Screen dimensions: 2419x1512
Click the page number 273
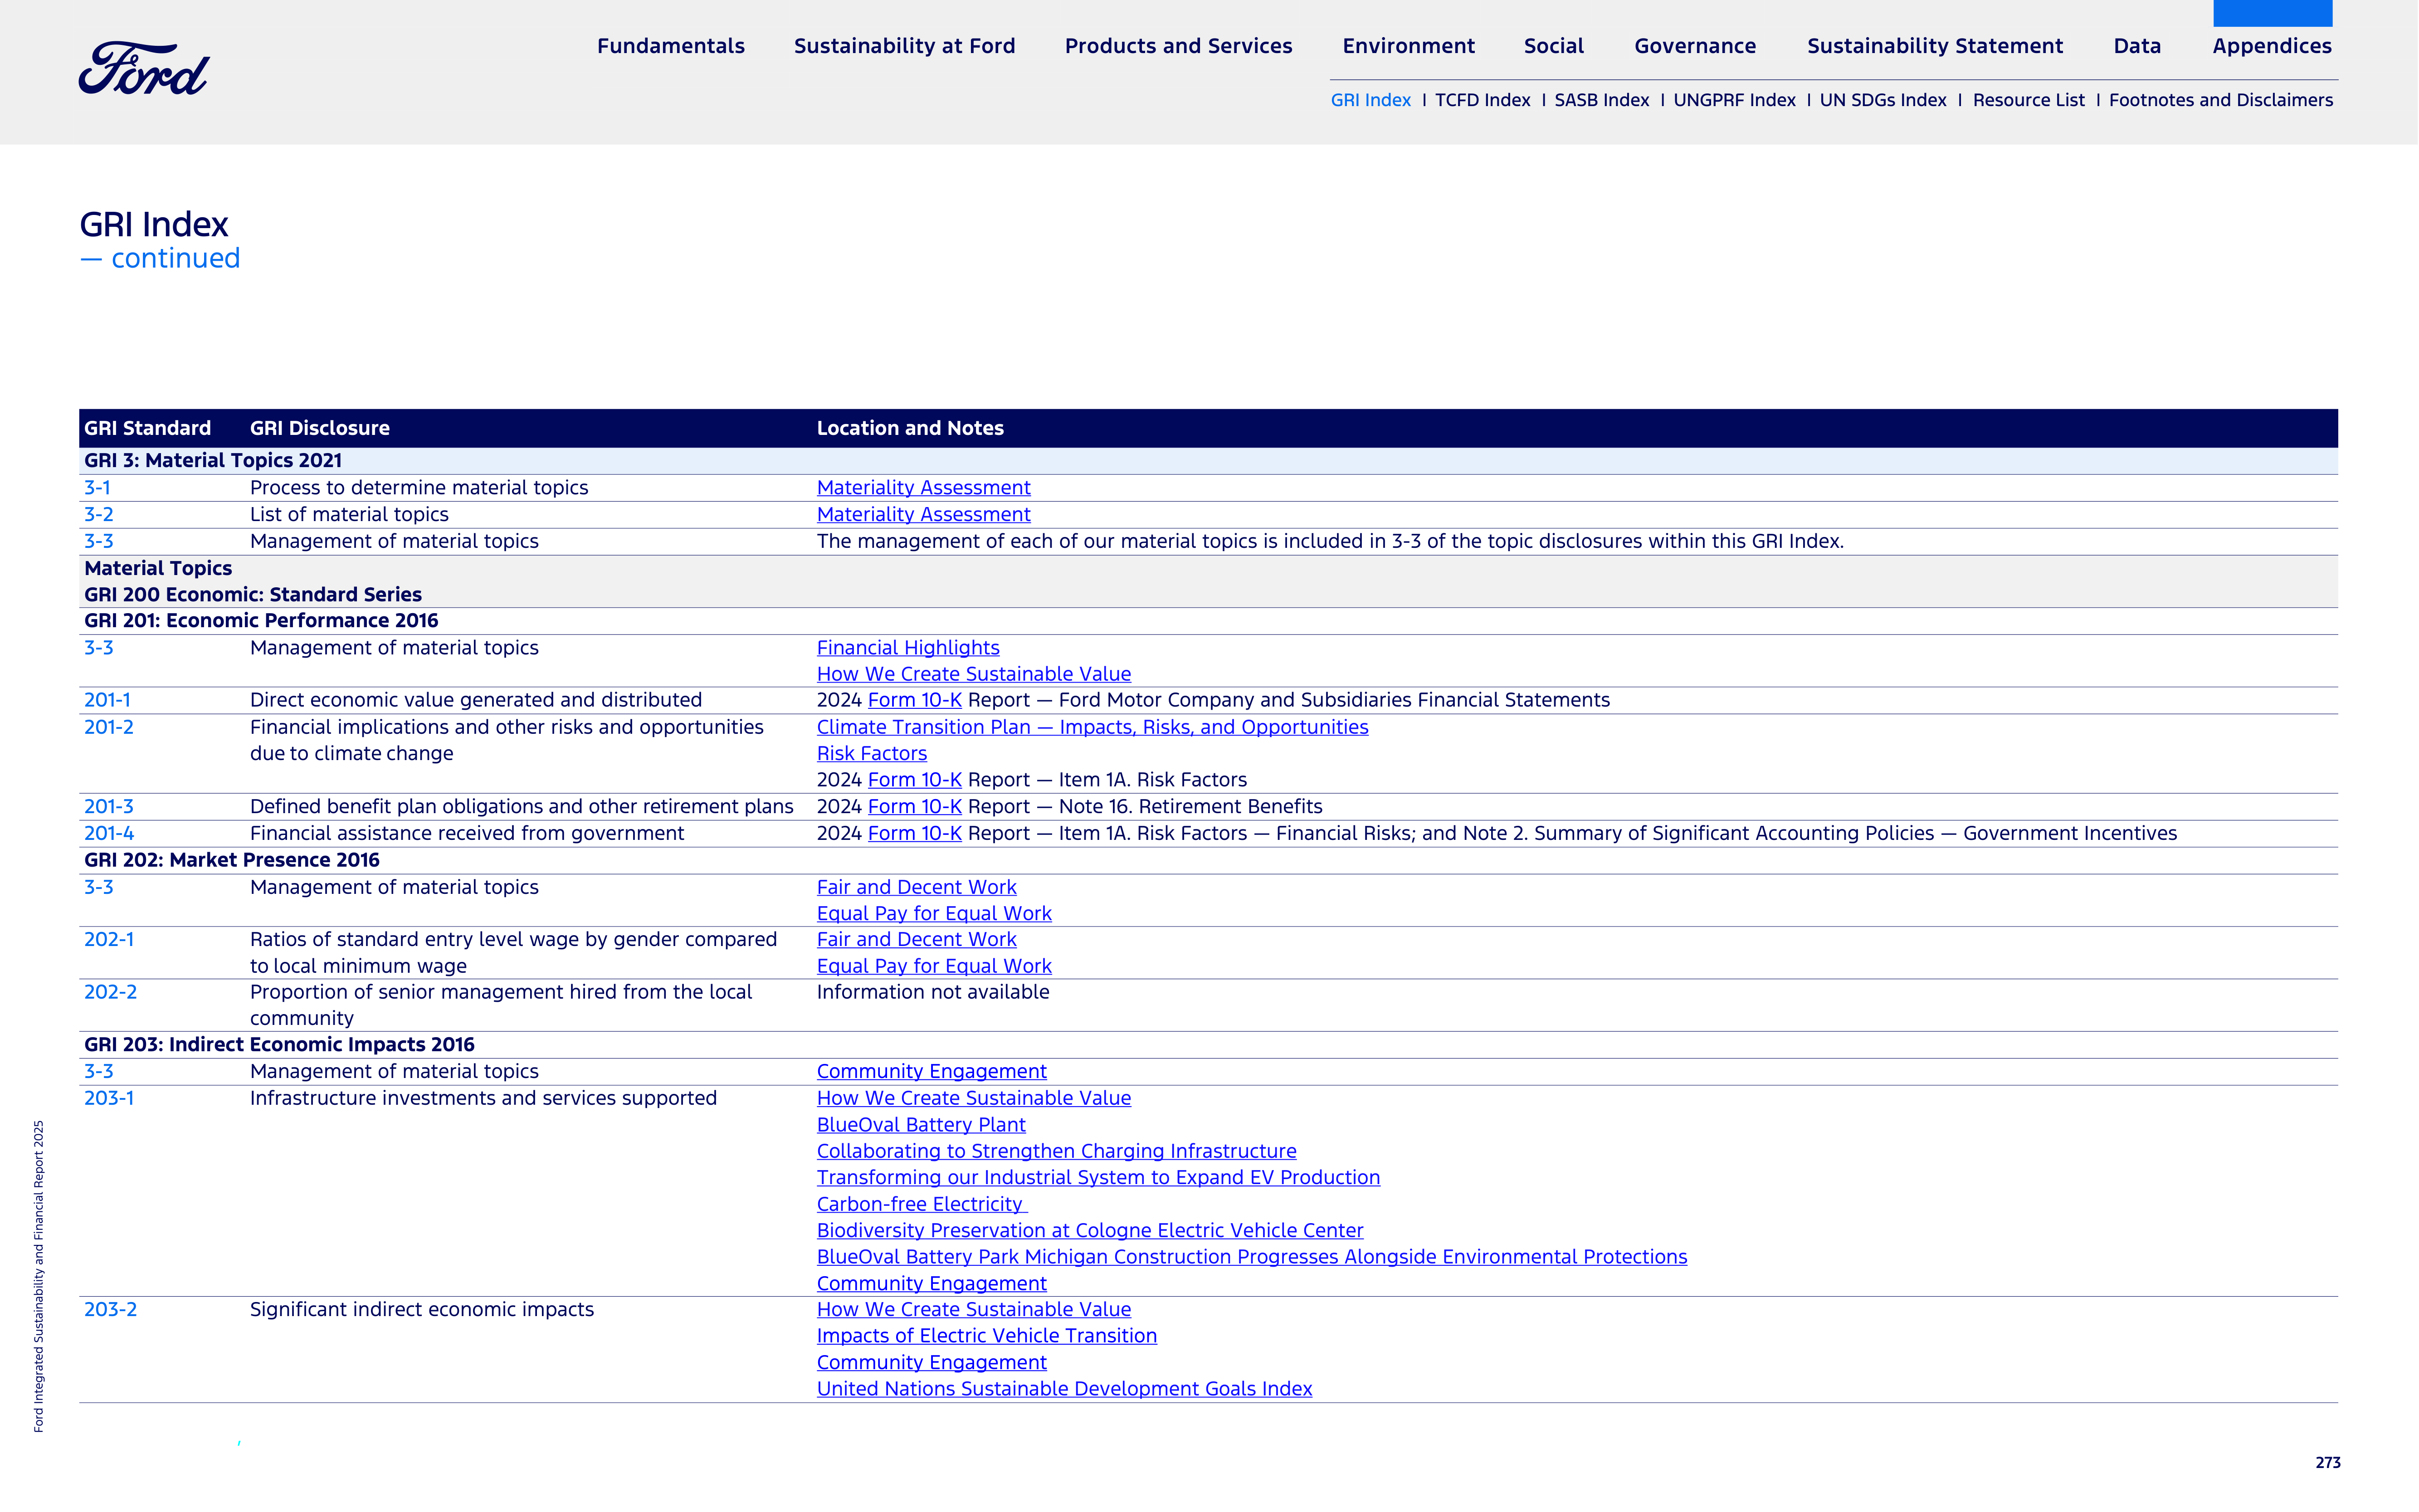(x=2327, y=1463)
